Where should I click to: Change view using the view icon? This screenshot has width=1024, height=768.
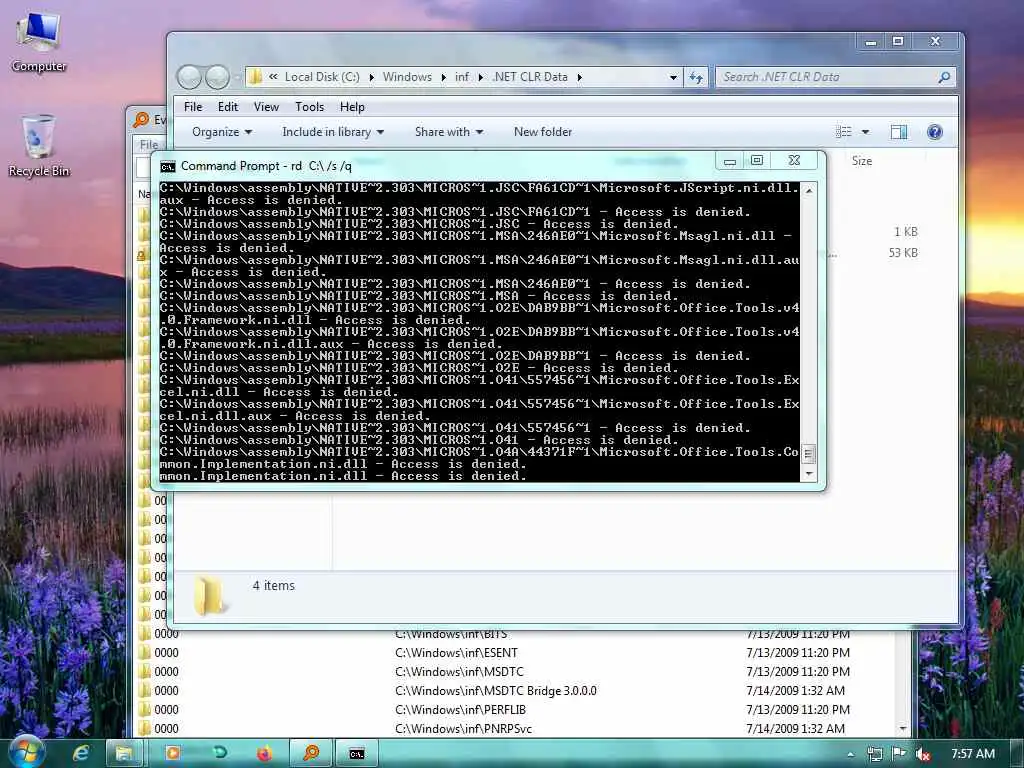click(844, 132)
